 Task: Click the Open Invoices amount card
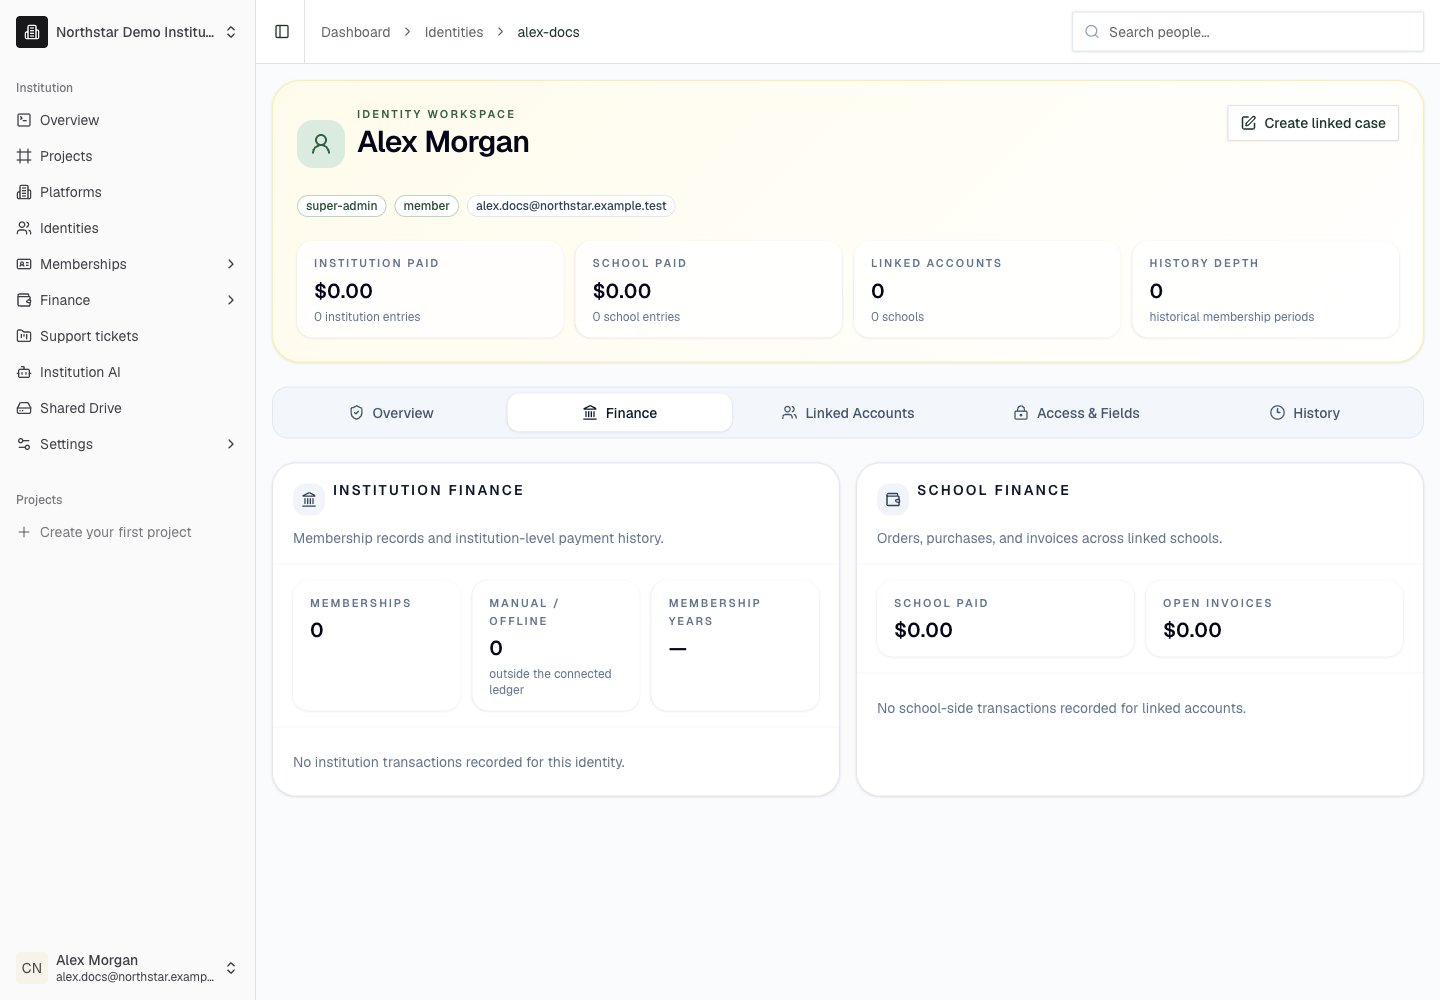click(1274, 619)
